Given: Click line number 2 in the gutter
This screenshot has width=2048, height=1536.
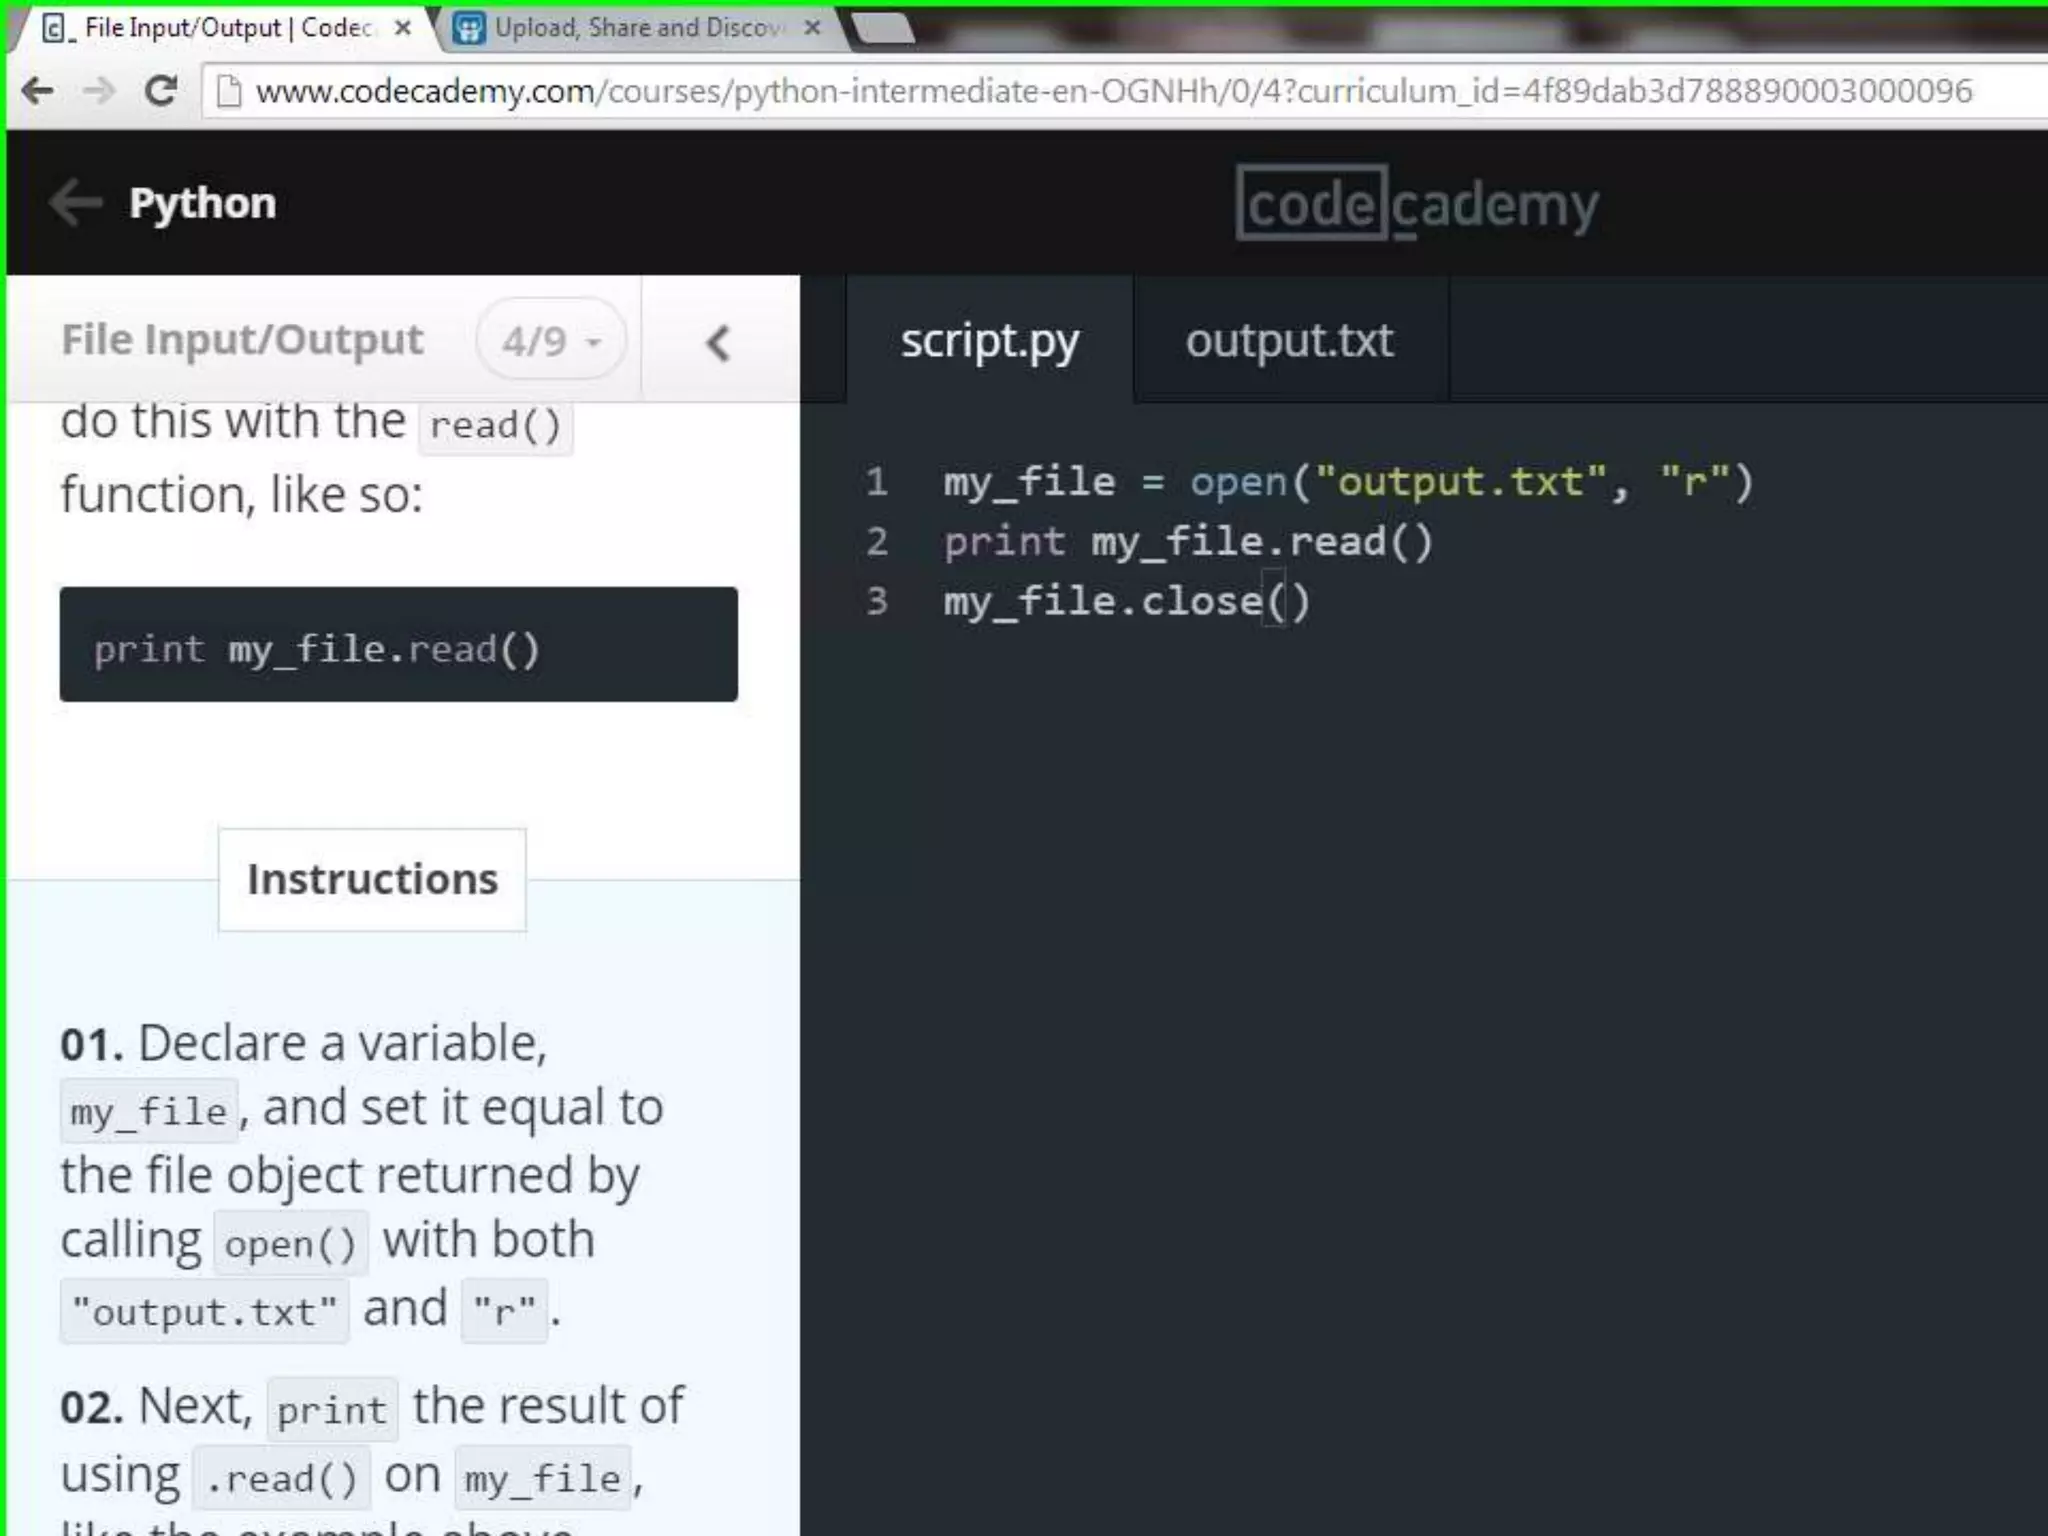Looking at the screenshot, I should pos(877,542).
